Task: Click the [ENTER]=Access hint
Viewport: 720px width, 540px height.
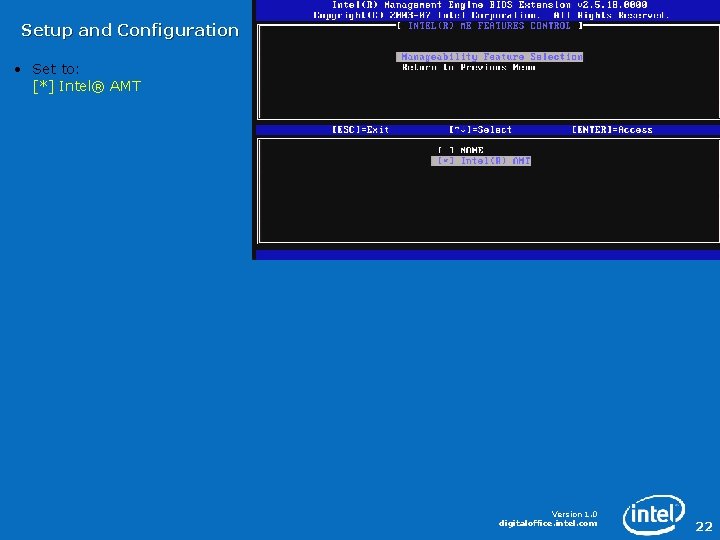Action: click(x=612, y=130)
